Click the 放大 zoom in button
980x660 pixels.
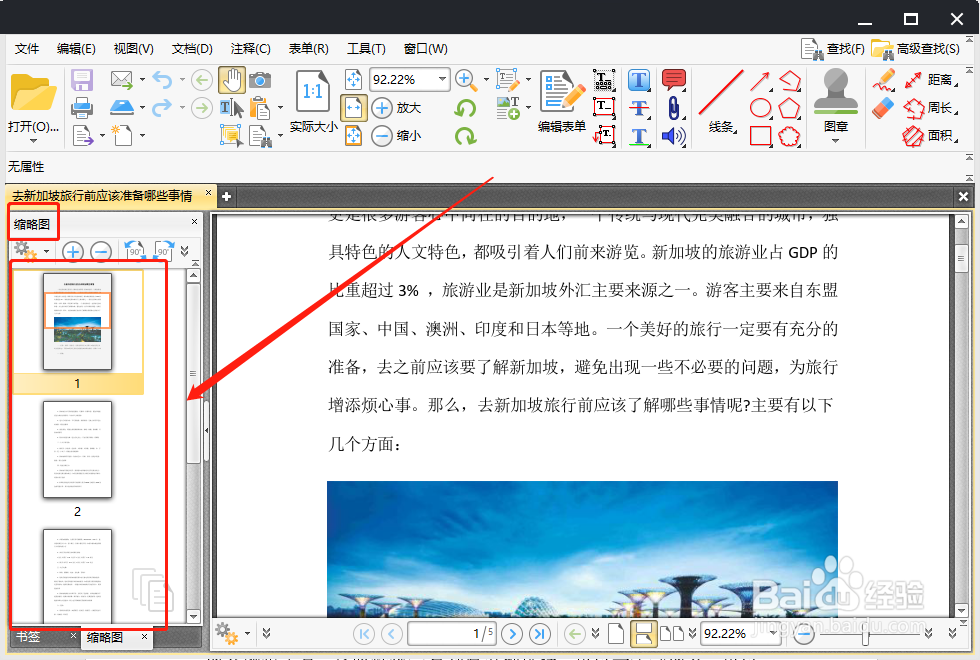click(x=397, y=108)
